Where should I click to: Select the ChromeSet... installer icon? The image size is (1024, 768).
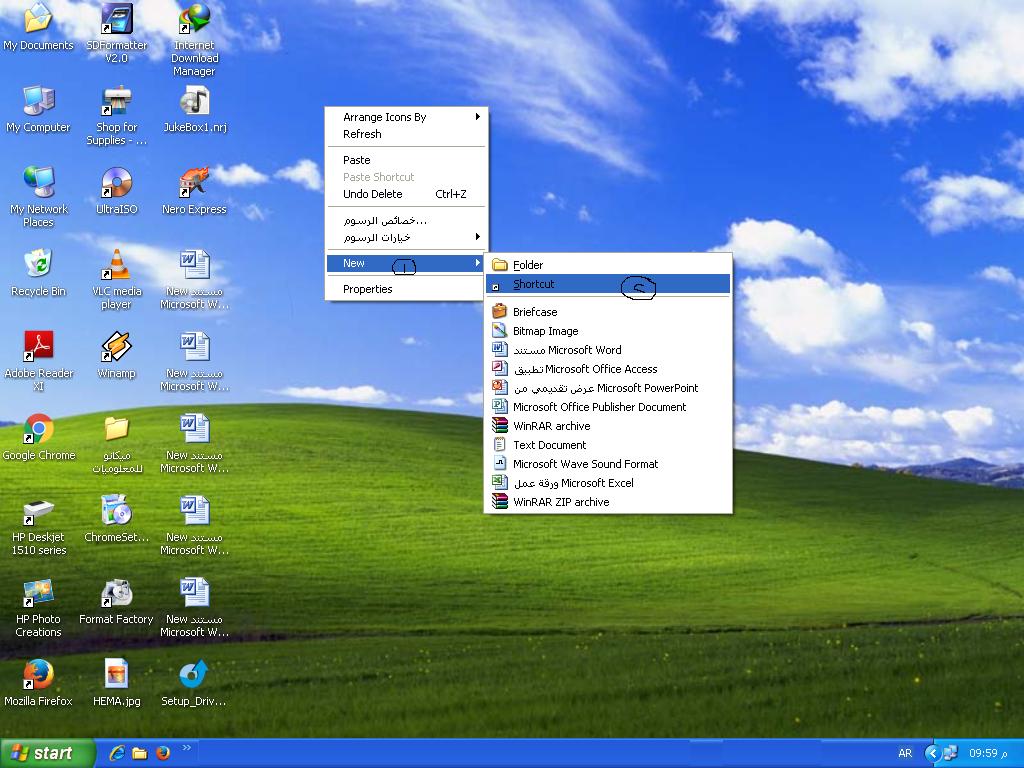(117, 519)
